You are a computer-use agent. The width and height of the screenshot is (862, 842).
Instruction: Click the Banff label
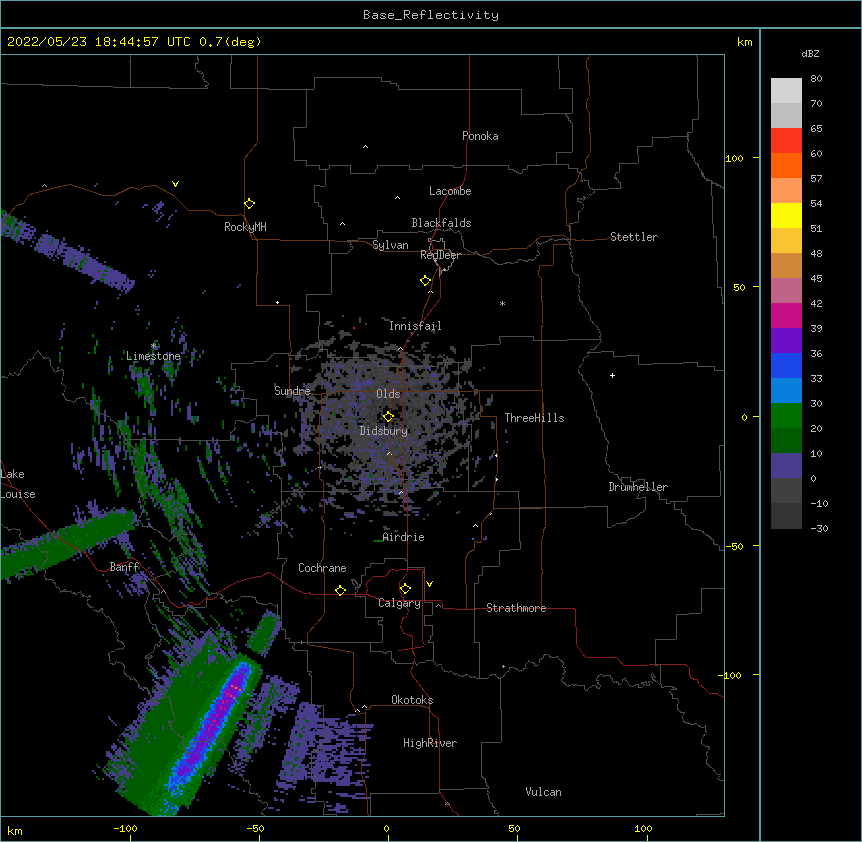[124, 567]
